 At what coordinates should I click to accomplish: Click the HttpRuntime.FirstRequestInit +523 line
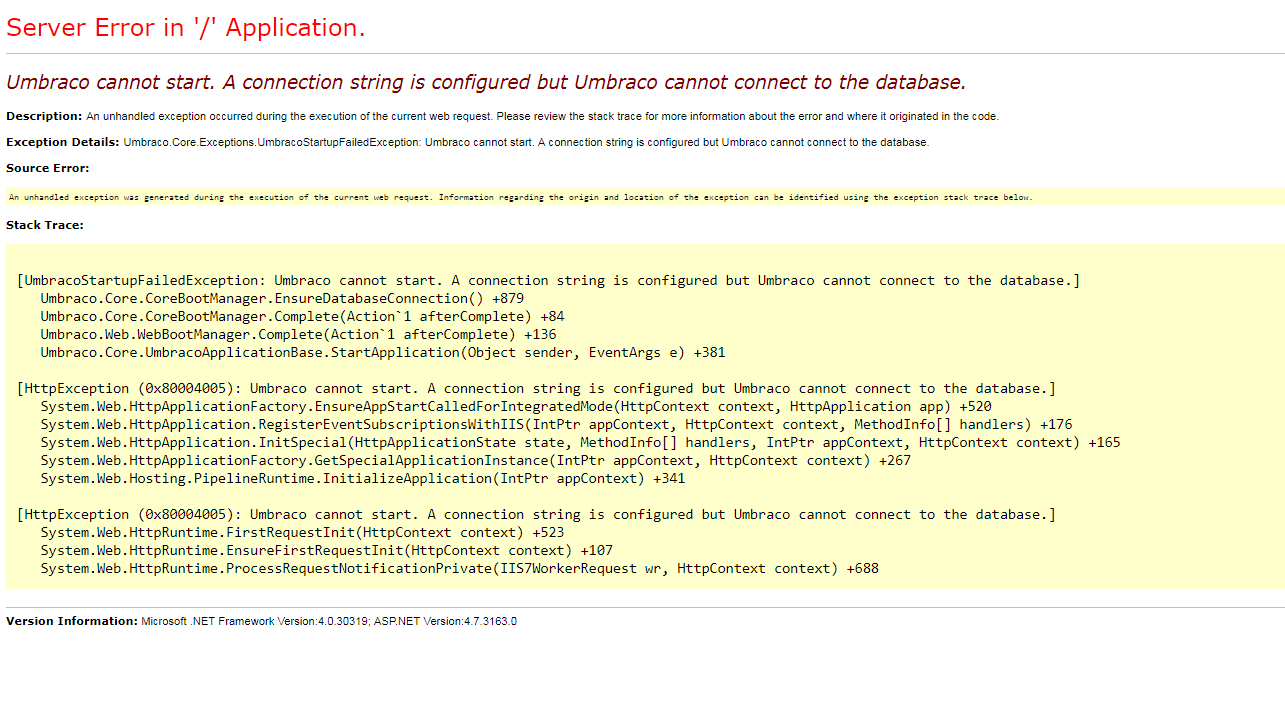(x=302, y=532)
